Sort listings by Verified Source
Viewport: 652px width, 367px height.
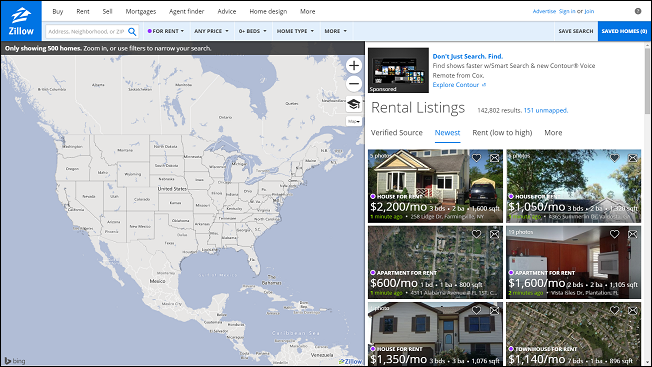pos(397,133)
